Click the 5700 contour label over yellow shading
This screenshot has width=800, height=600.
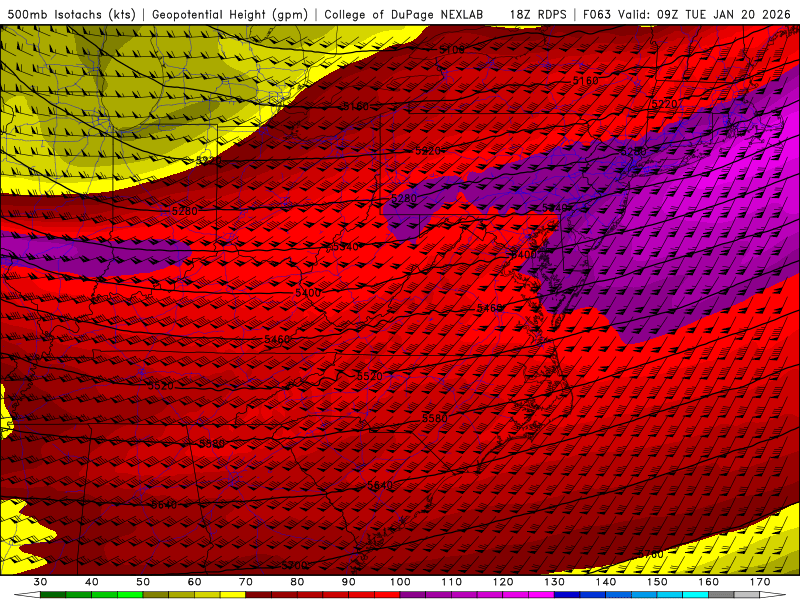point(651,554)
